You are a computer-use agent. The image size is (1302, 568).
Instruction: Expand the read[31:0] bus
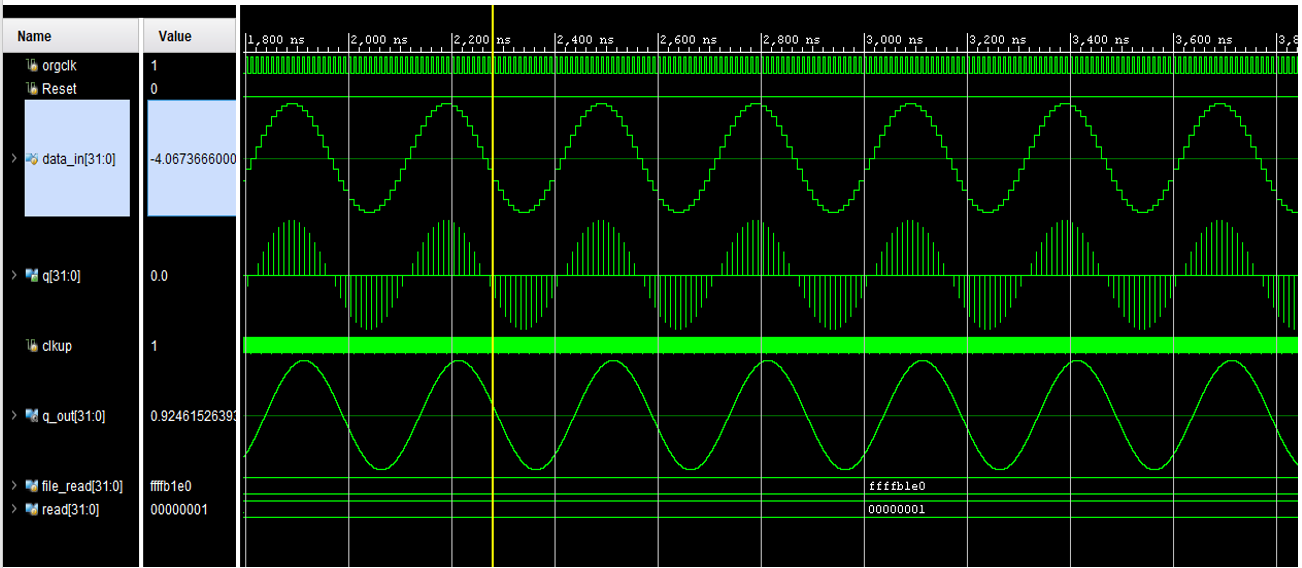coord(13,510)
